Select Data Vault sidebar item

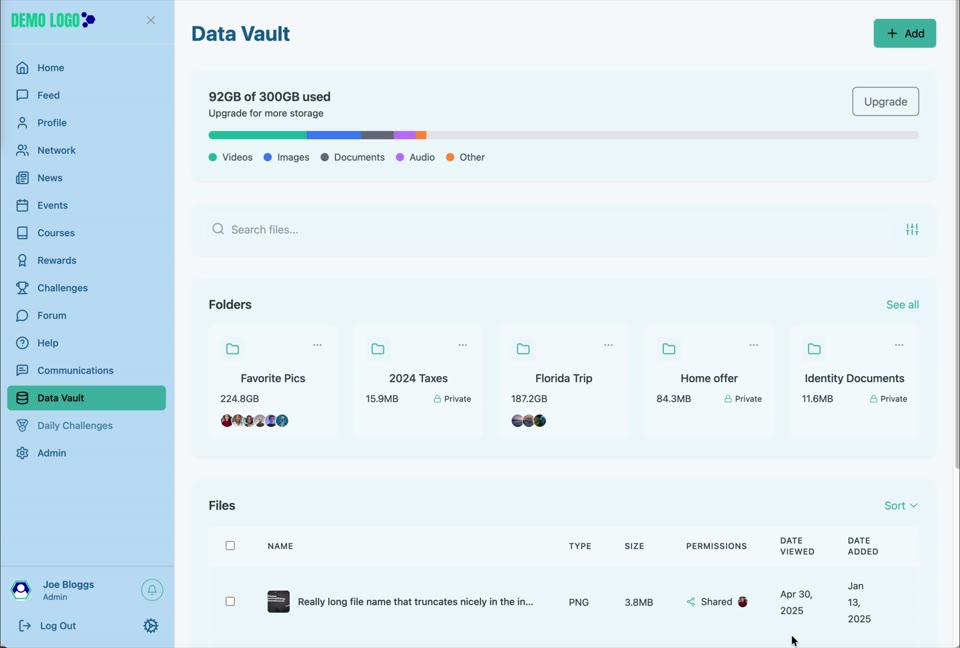coord(86,398)
